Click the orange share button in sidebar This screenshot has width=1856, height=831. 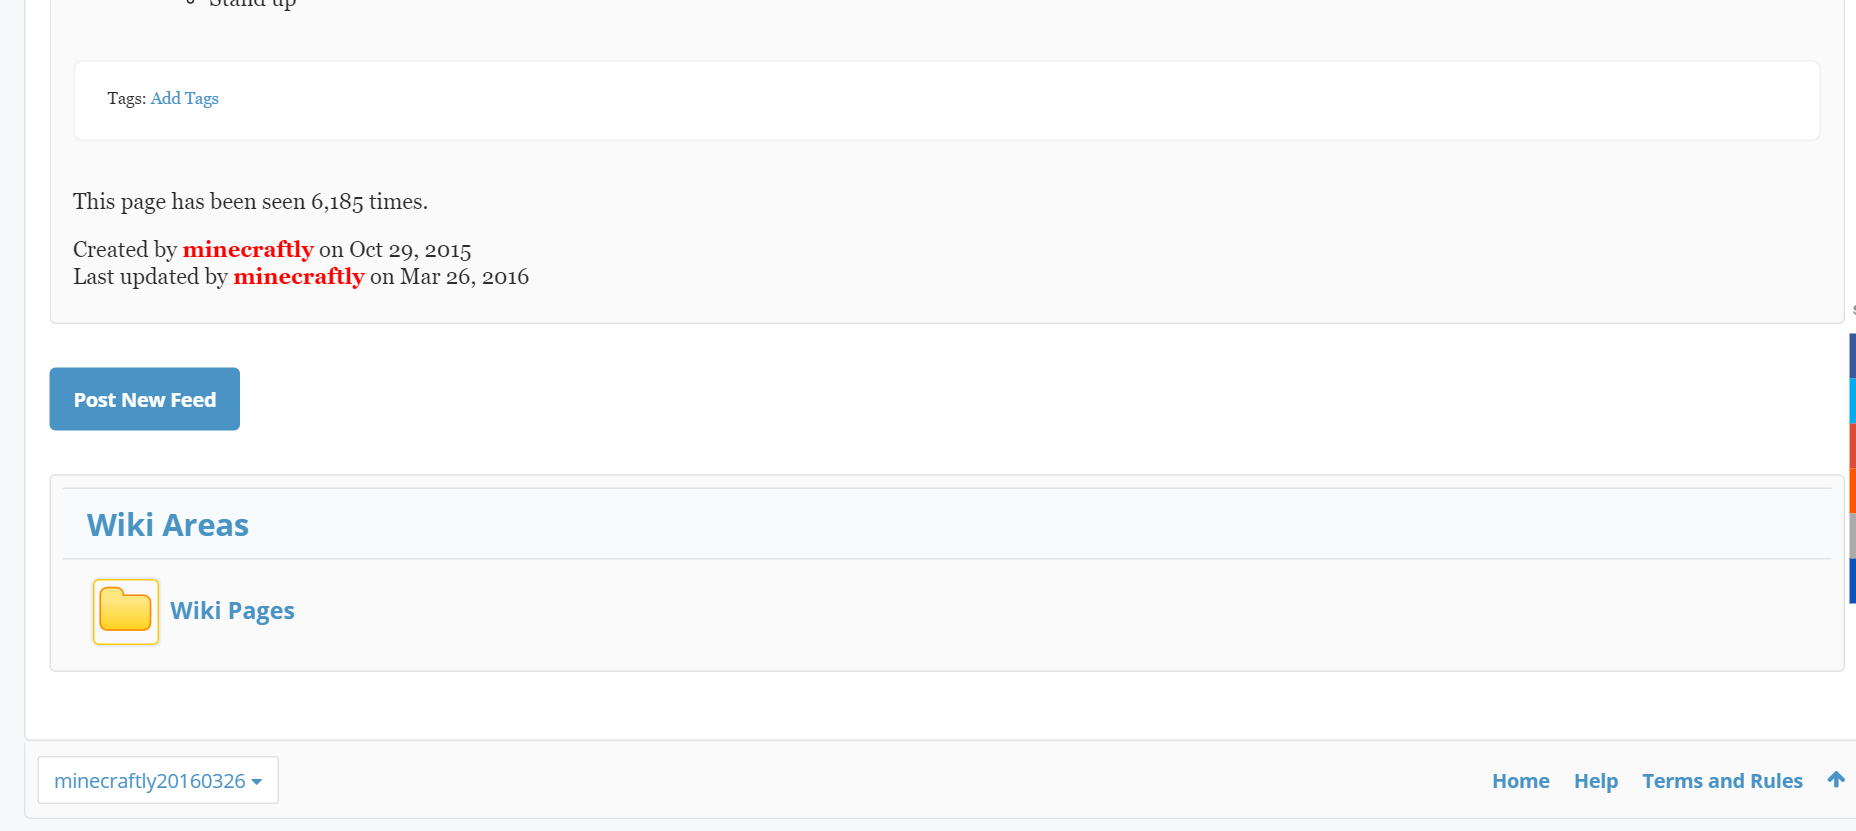pyautogui.click(x=1852, y=491)
